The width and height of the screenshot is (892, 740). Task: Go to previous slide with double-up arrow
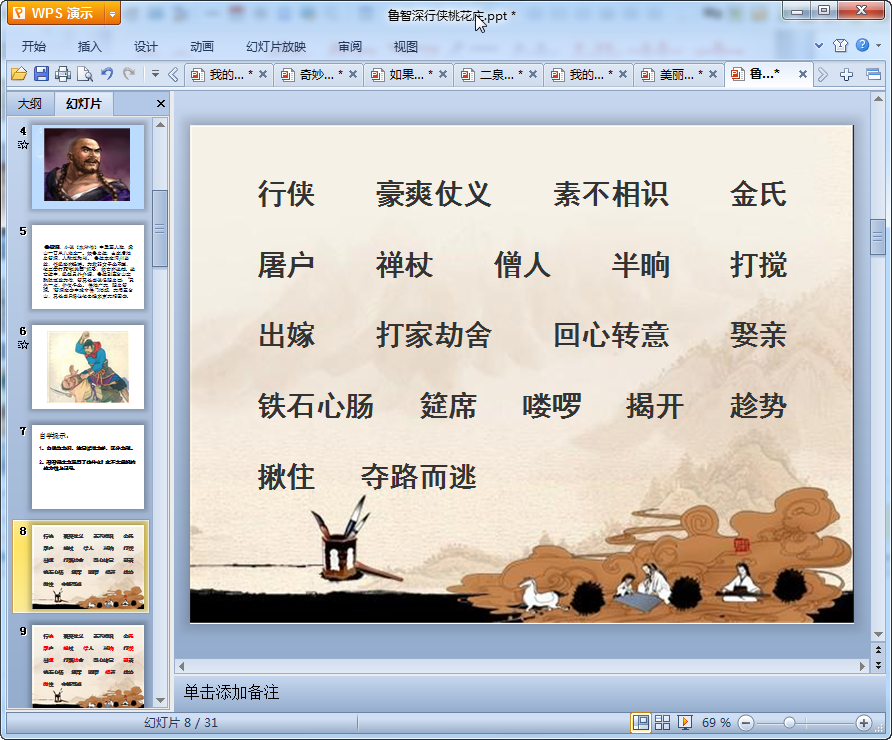(878, 650)
